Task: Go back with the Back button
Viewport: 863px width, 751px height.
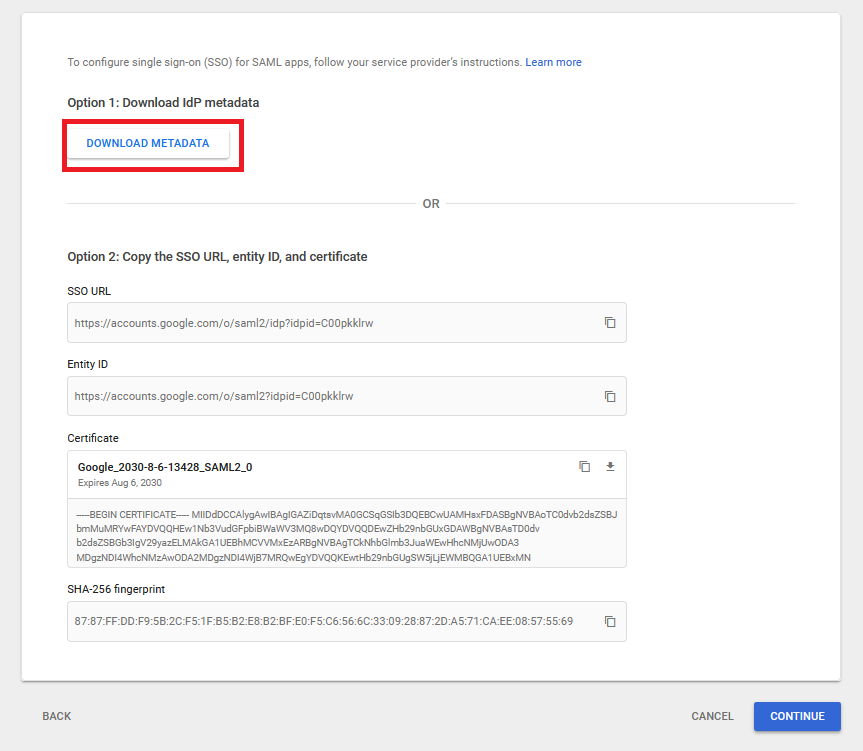Action: point(57,716)
